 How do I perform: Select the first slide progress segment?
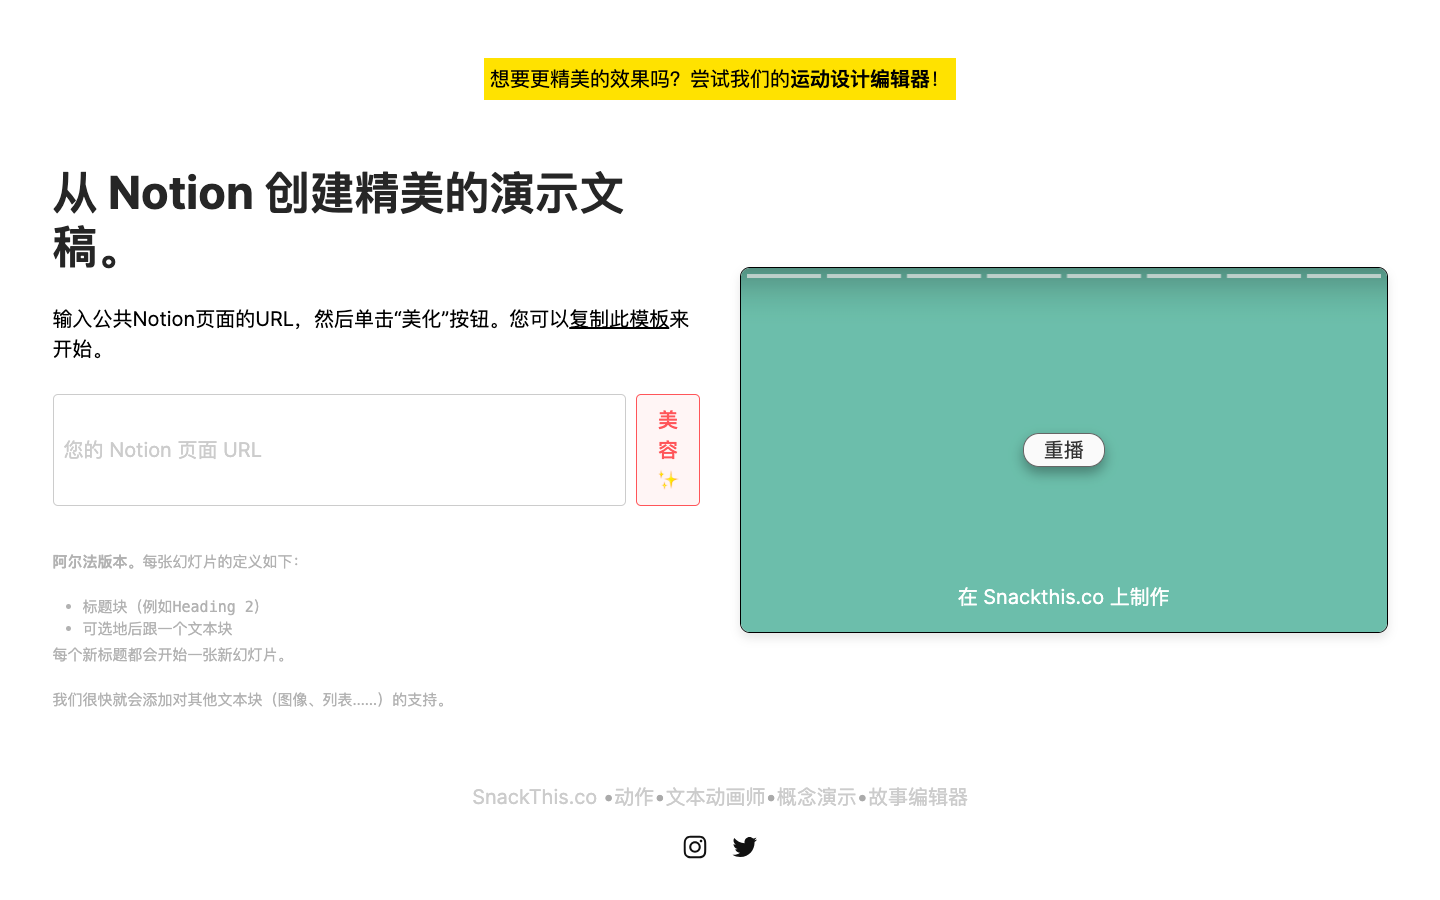(784, 276)
